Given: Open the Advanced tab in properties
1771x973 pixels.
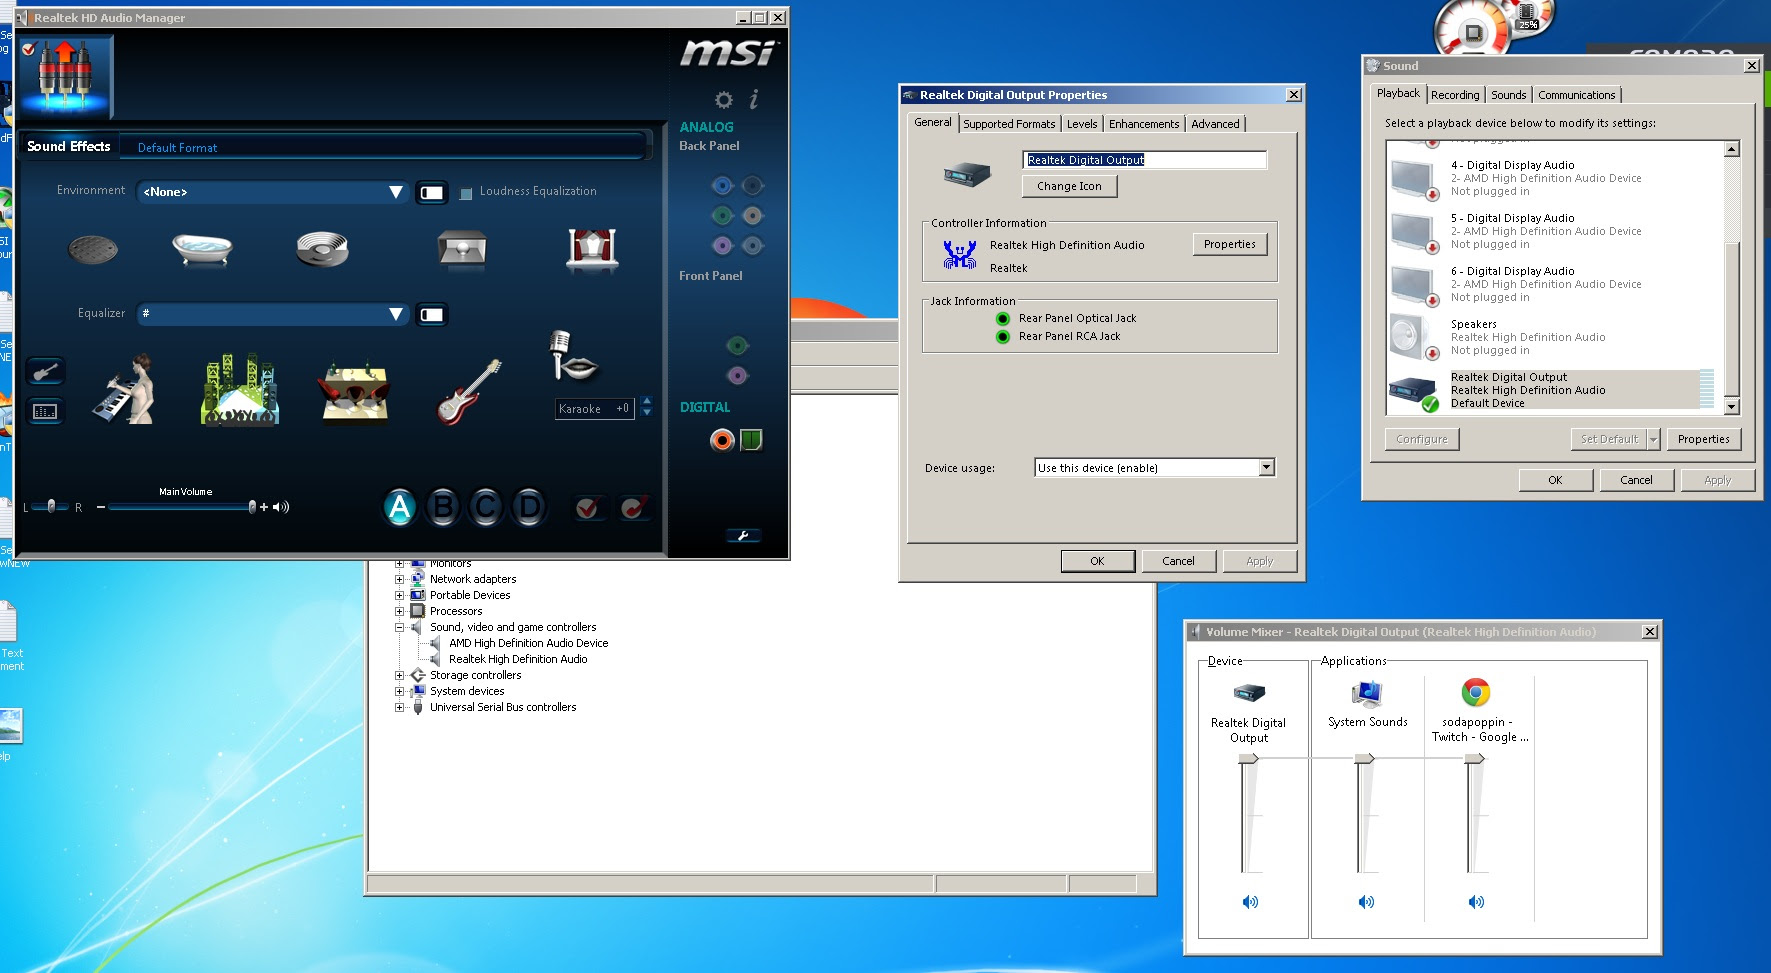Looking at the screenshot, I should click(x=1215, y=124).
